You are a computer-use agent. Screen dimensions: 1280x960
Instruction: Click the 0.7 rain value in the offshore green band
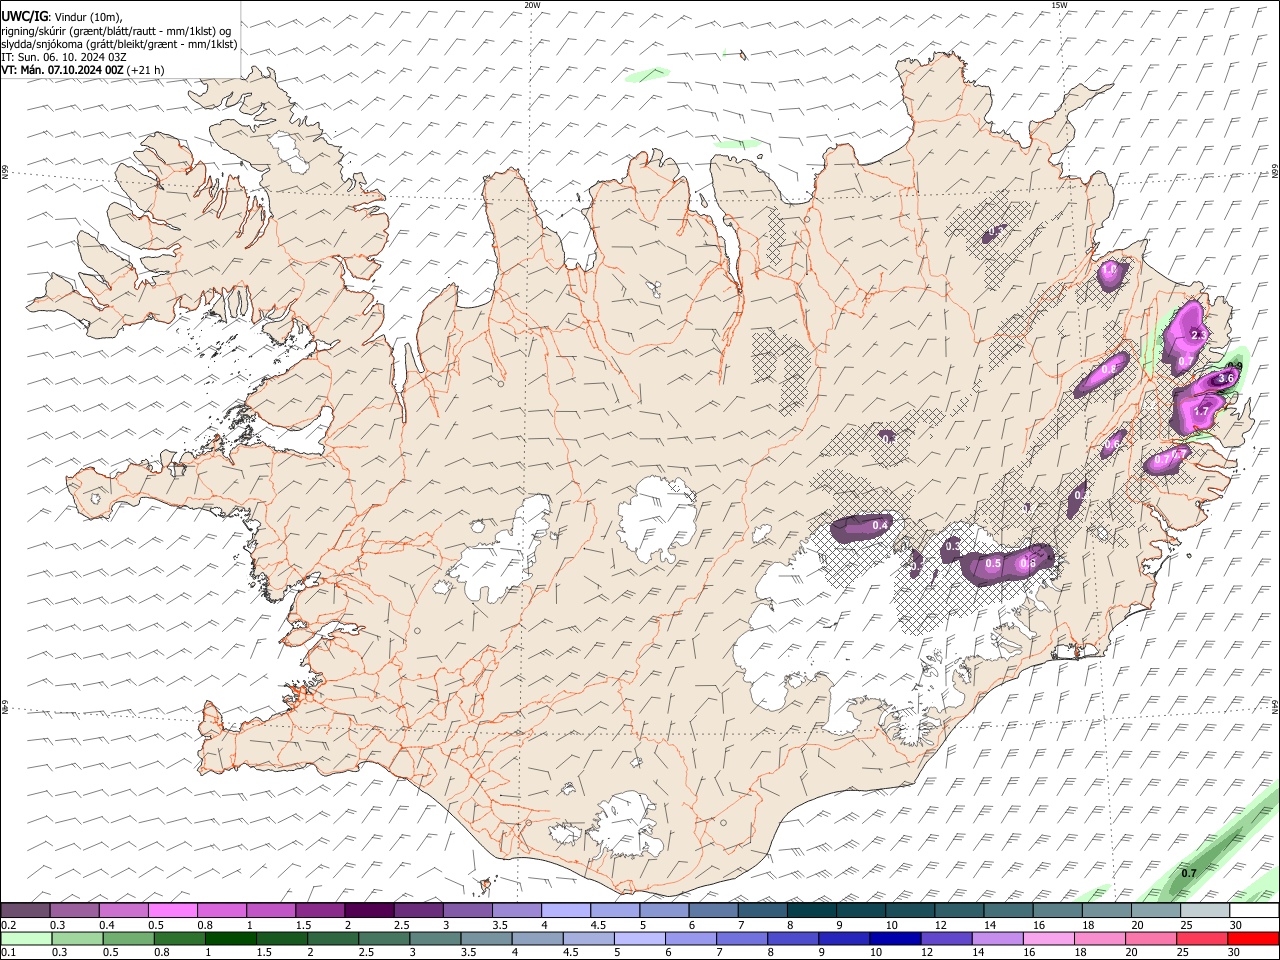click(1189, 873)
